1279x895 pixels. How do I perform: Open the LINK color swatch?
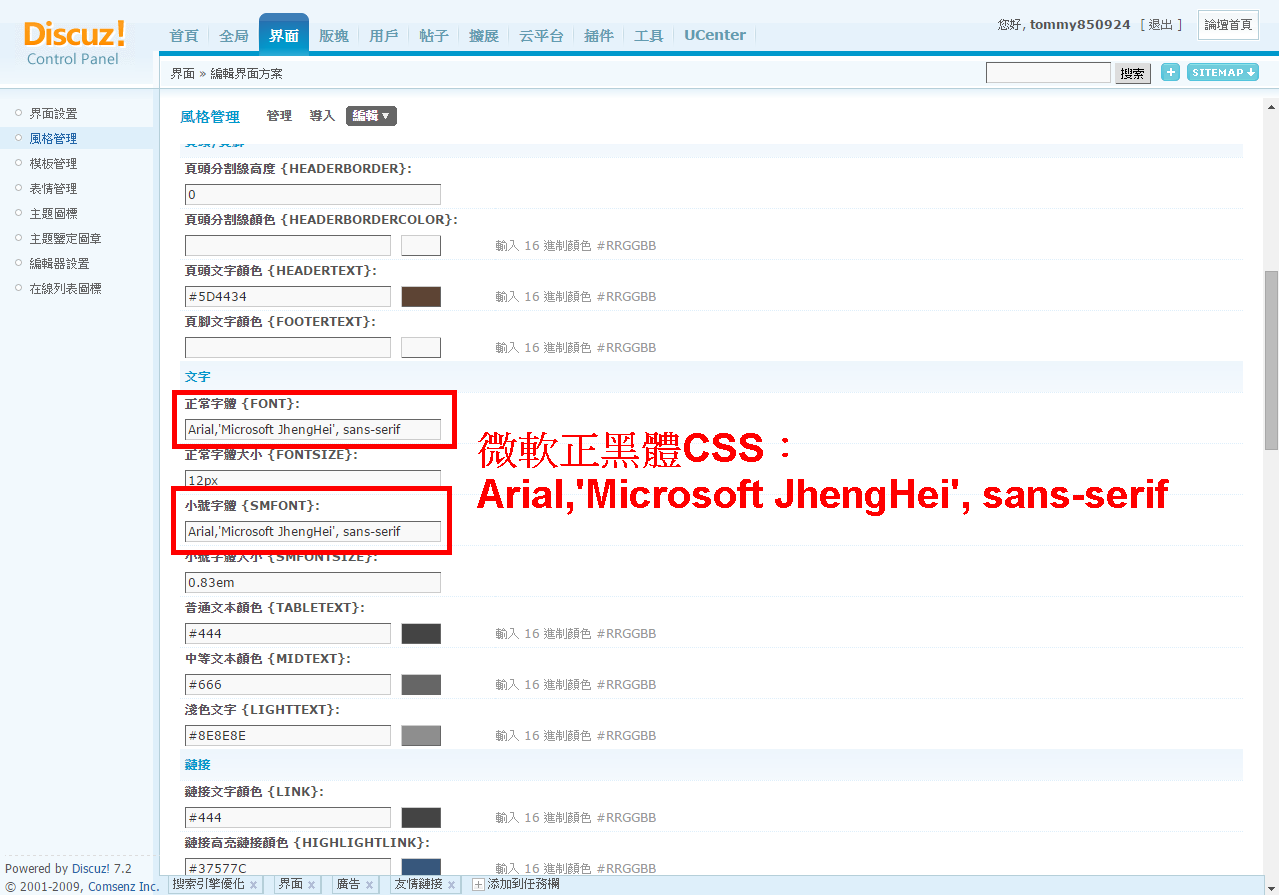point(421,817)
